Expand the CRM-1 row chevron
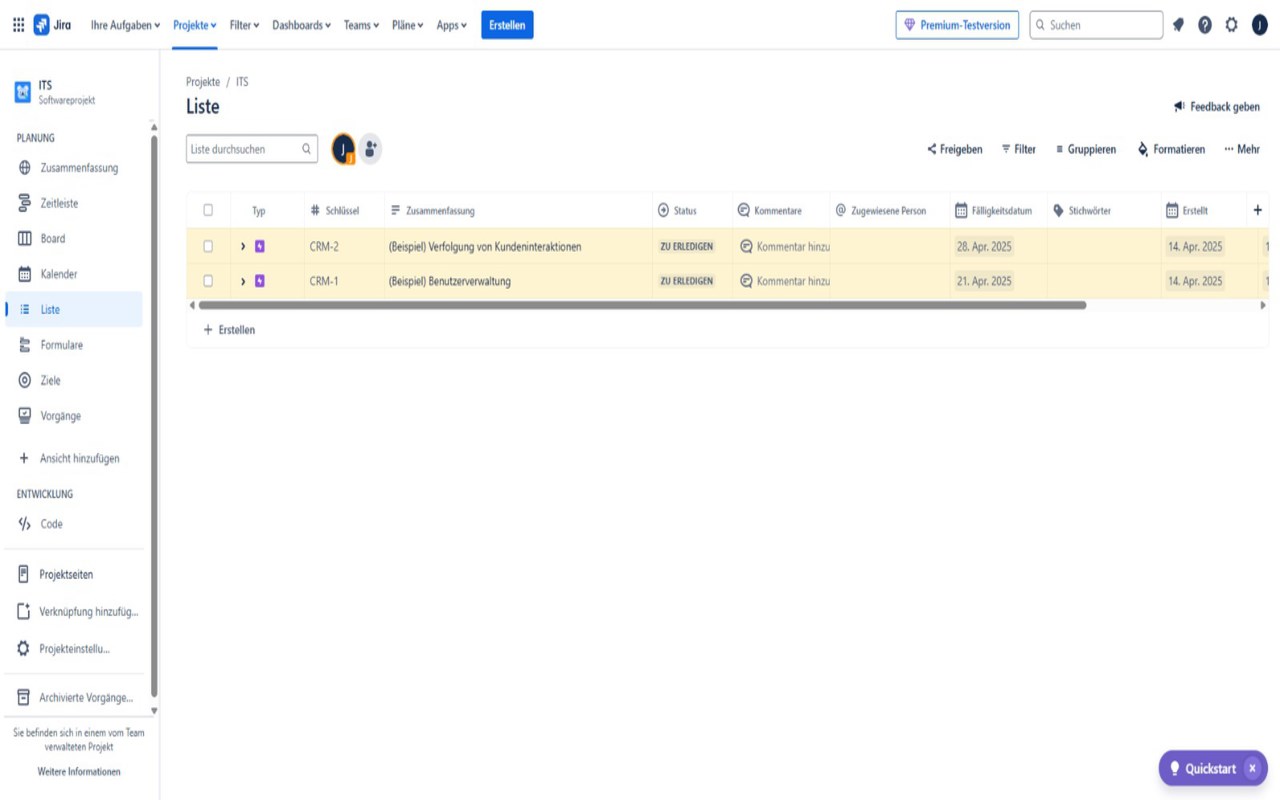This screenshot has width=1280, height=800. tap(243, 281)
